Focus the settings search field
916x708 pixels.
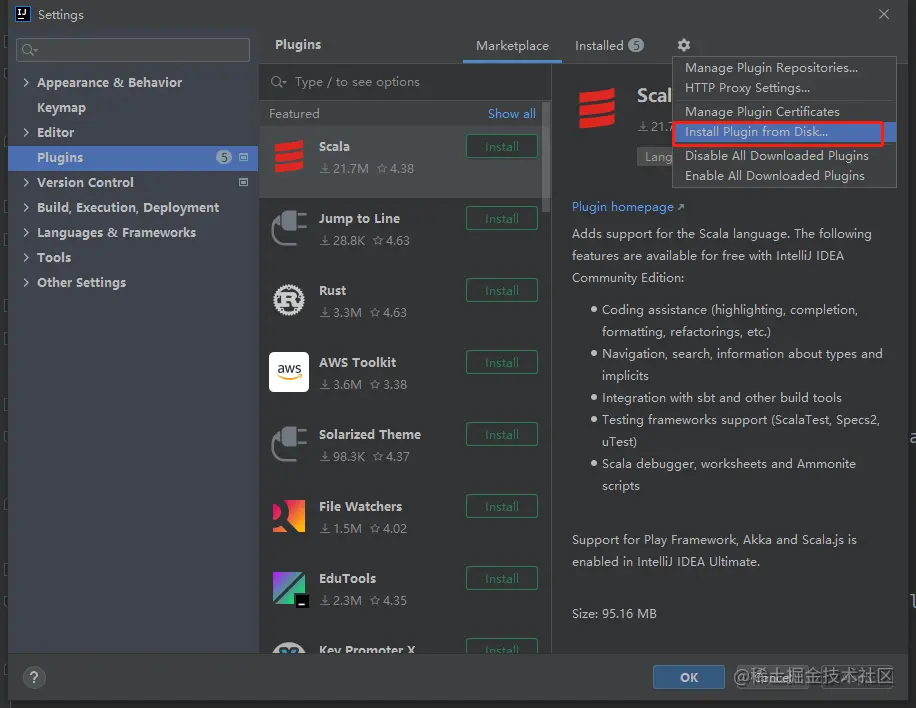133,50
